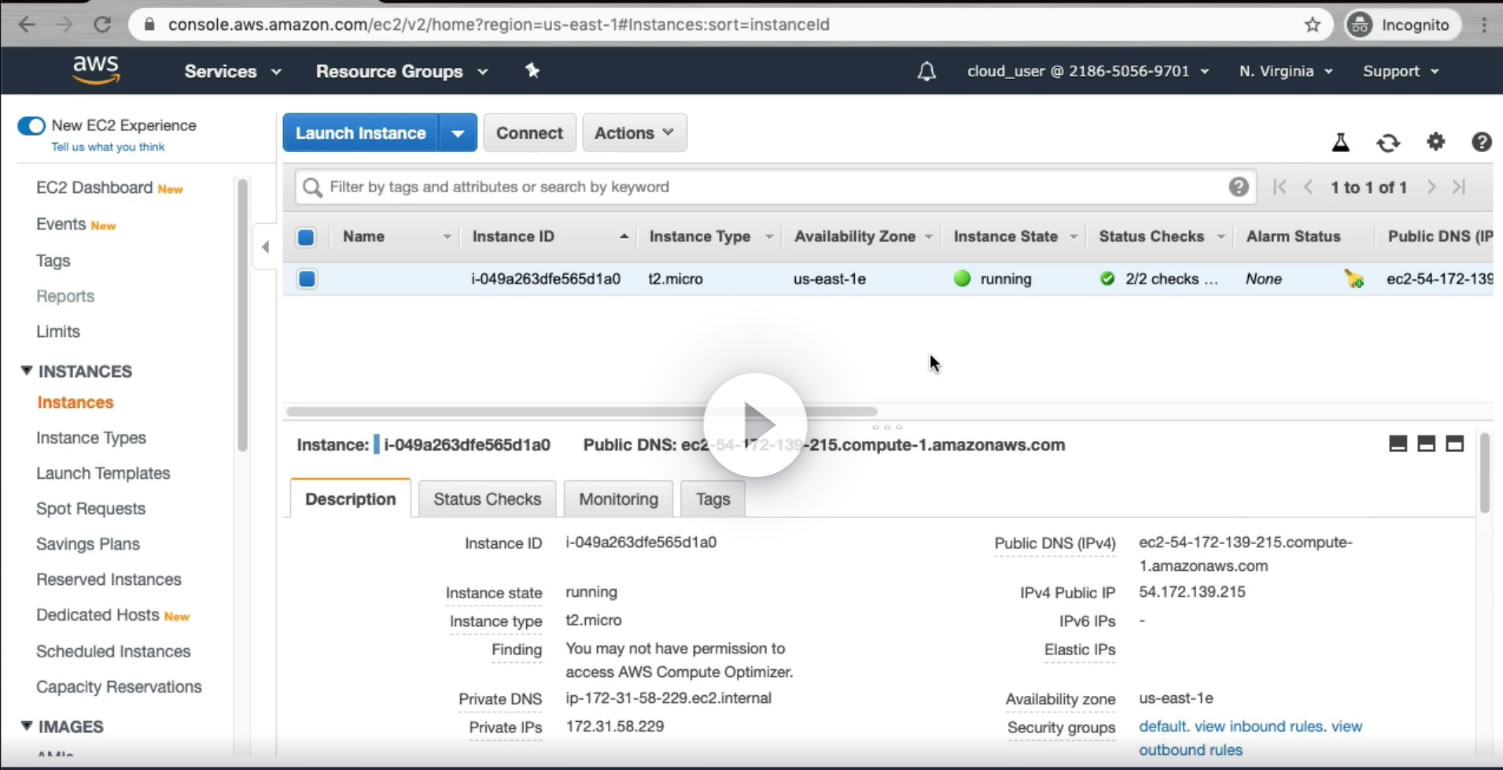Open the settings gear icon
The image size is (1503, 770).
1435,142
